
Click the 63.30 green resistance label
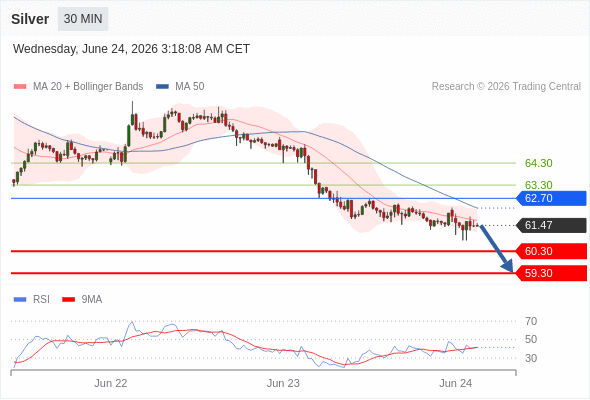tap(538, 185)
